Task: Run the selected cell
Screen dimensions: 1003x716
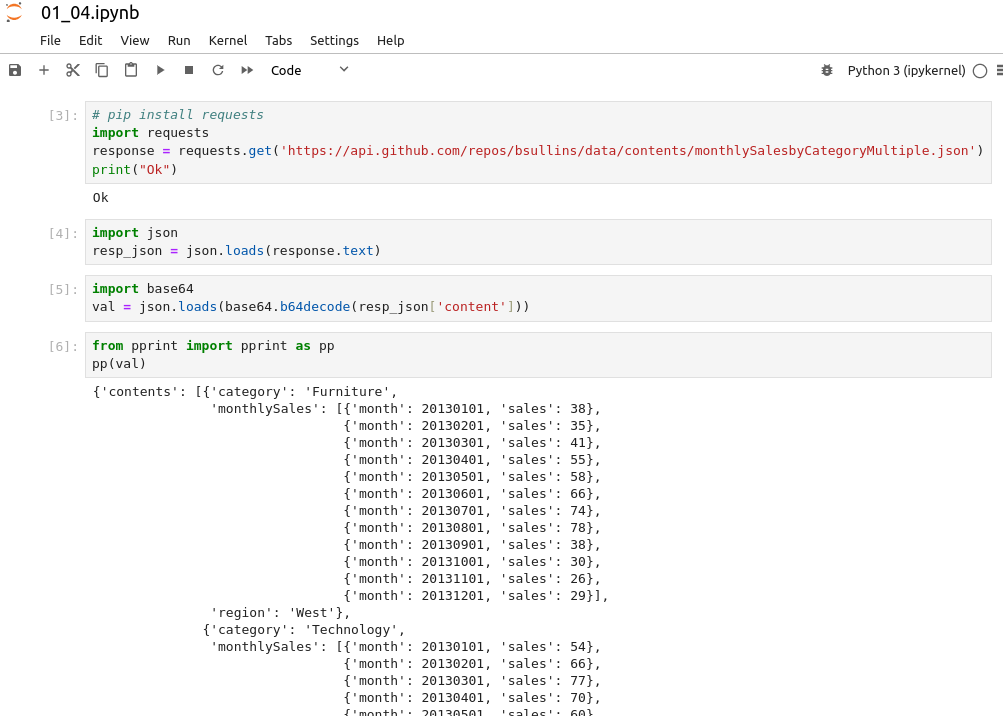Action: pos(160,70)
